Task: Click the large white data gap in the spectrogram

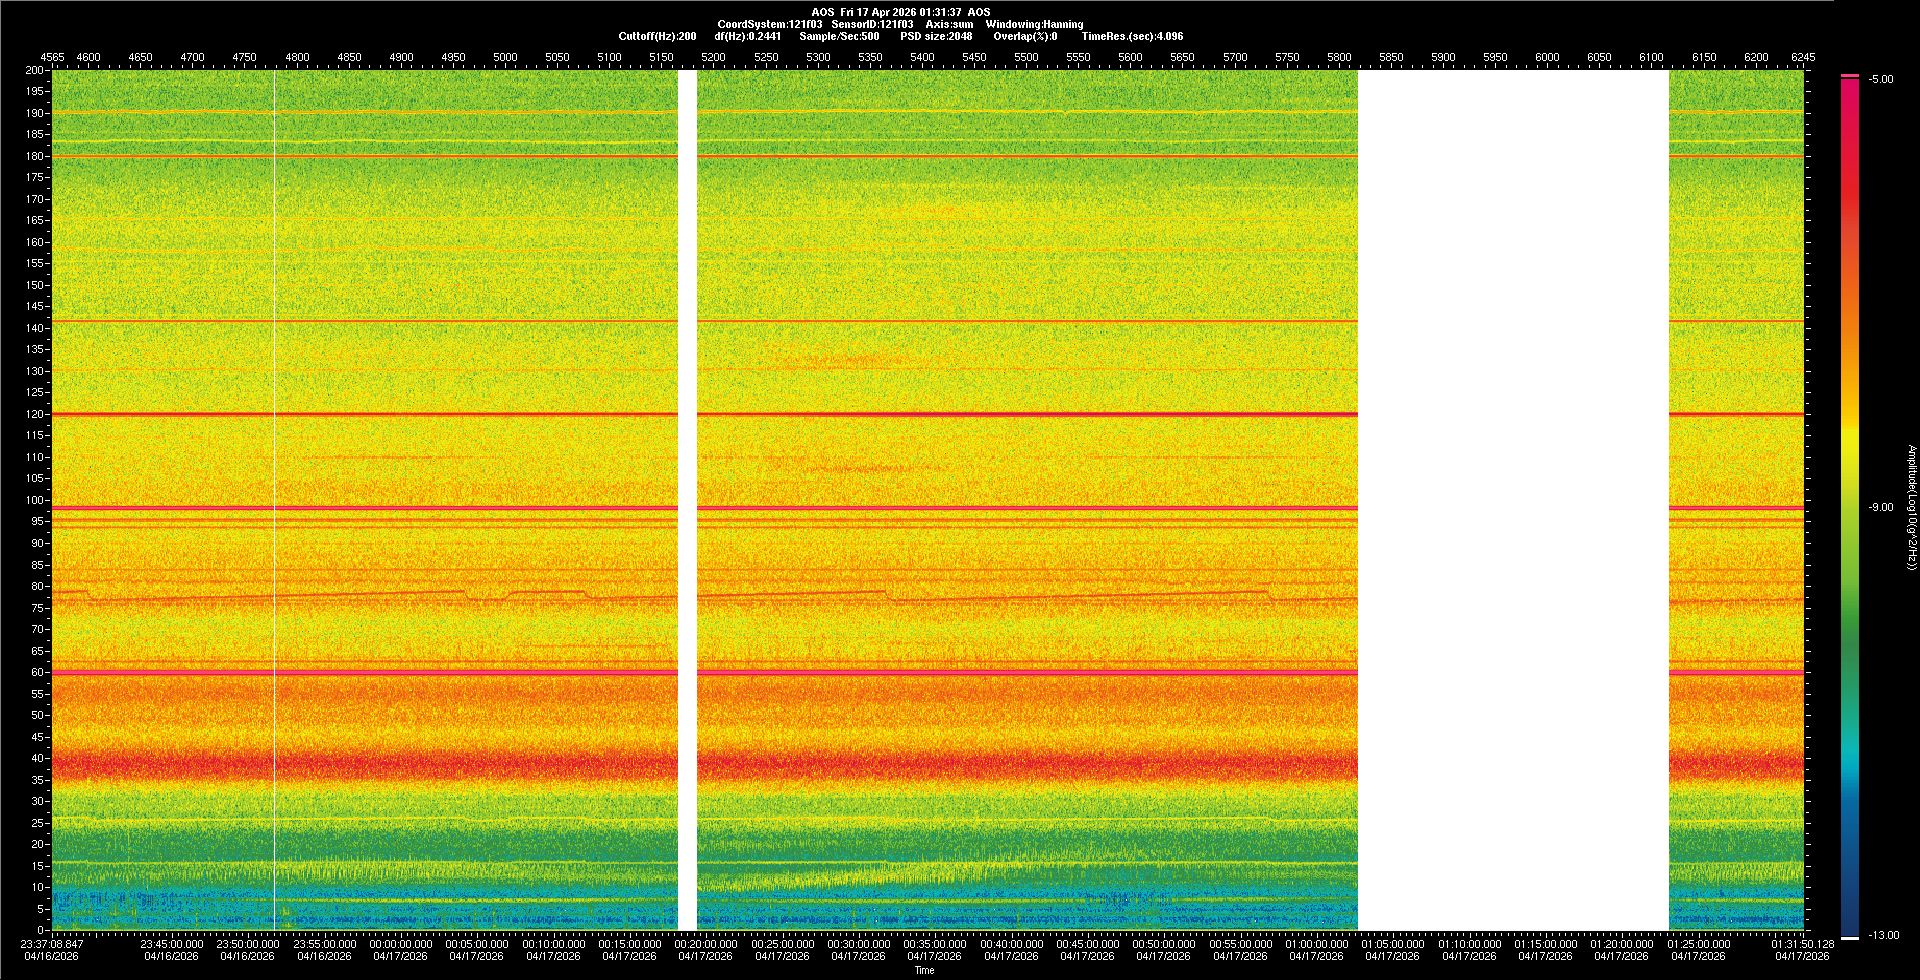Action: (1513, 500)
